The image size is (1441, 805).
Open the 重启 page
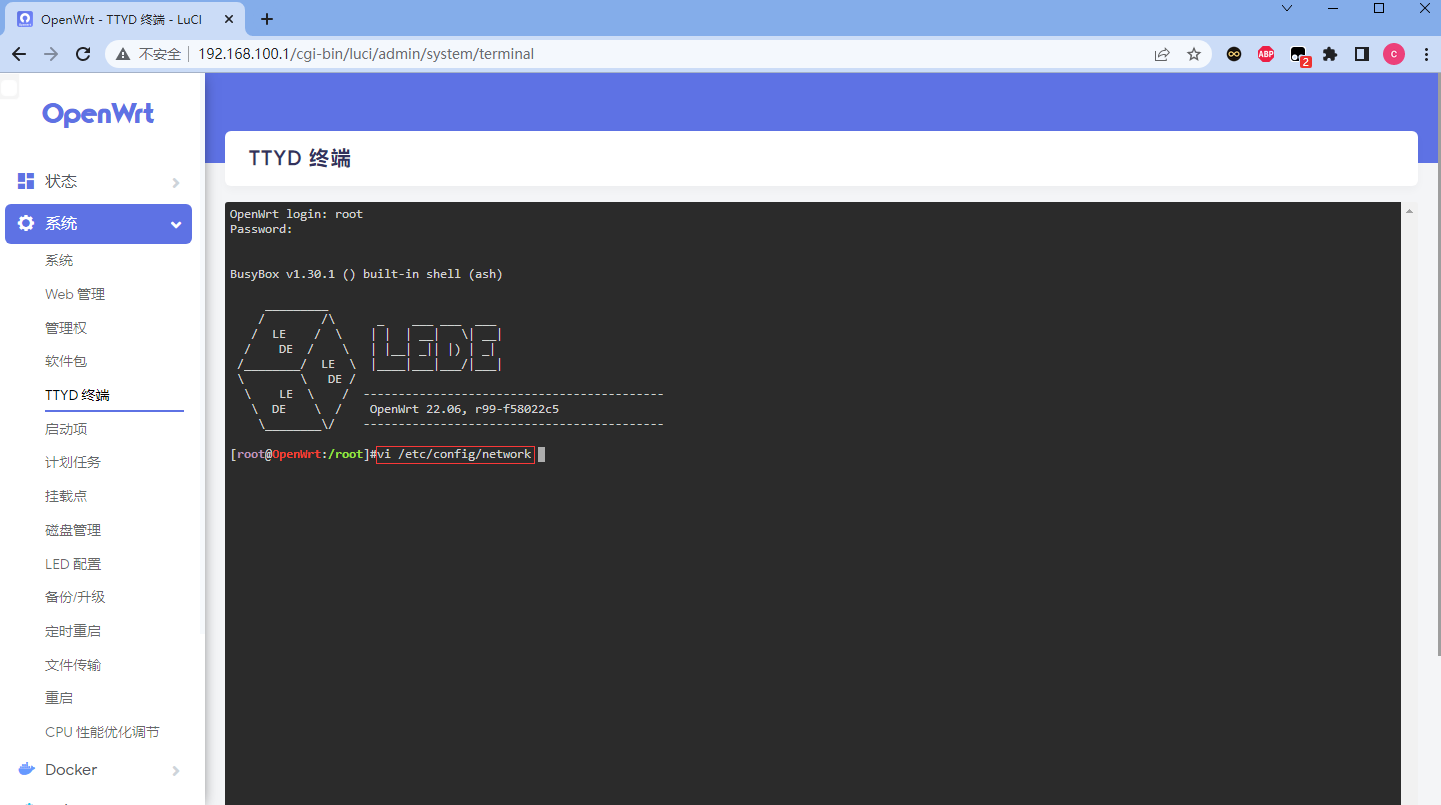(x=59, y=698)
